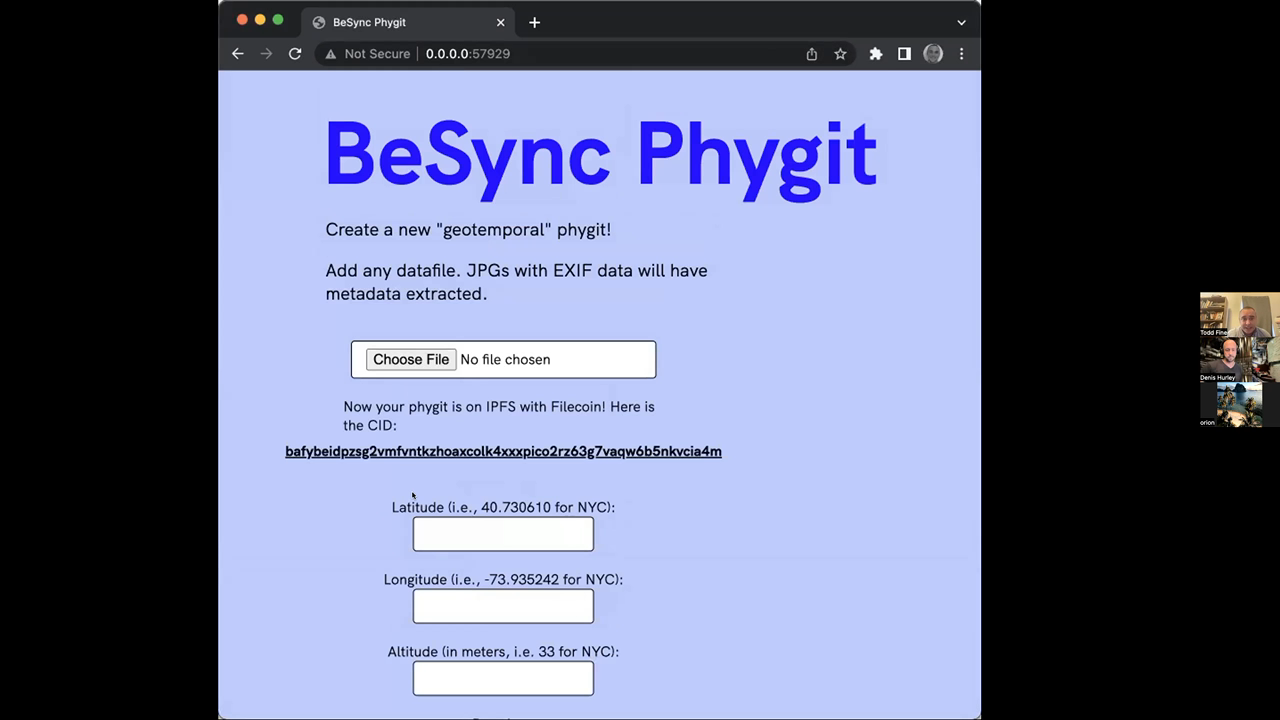
Task: Click the 'Not Secure' label
Action: [x=377, y=54]
